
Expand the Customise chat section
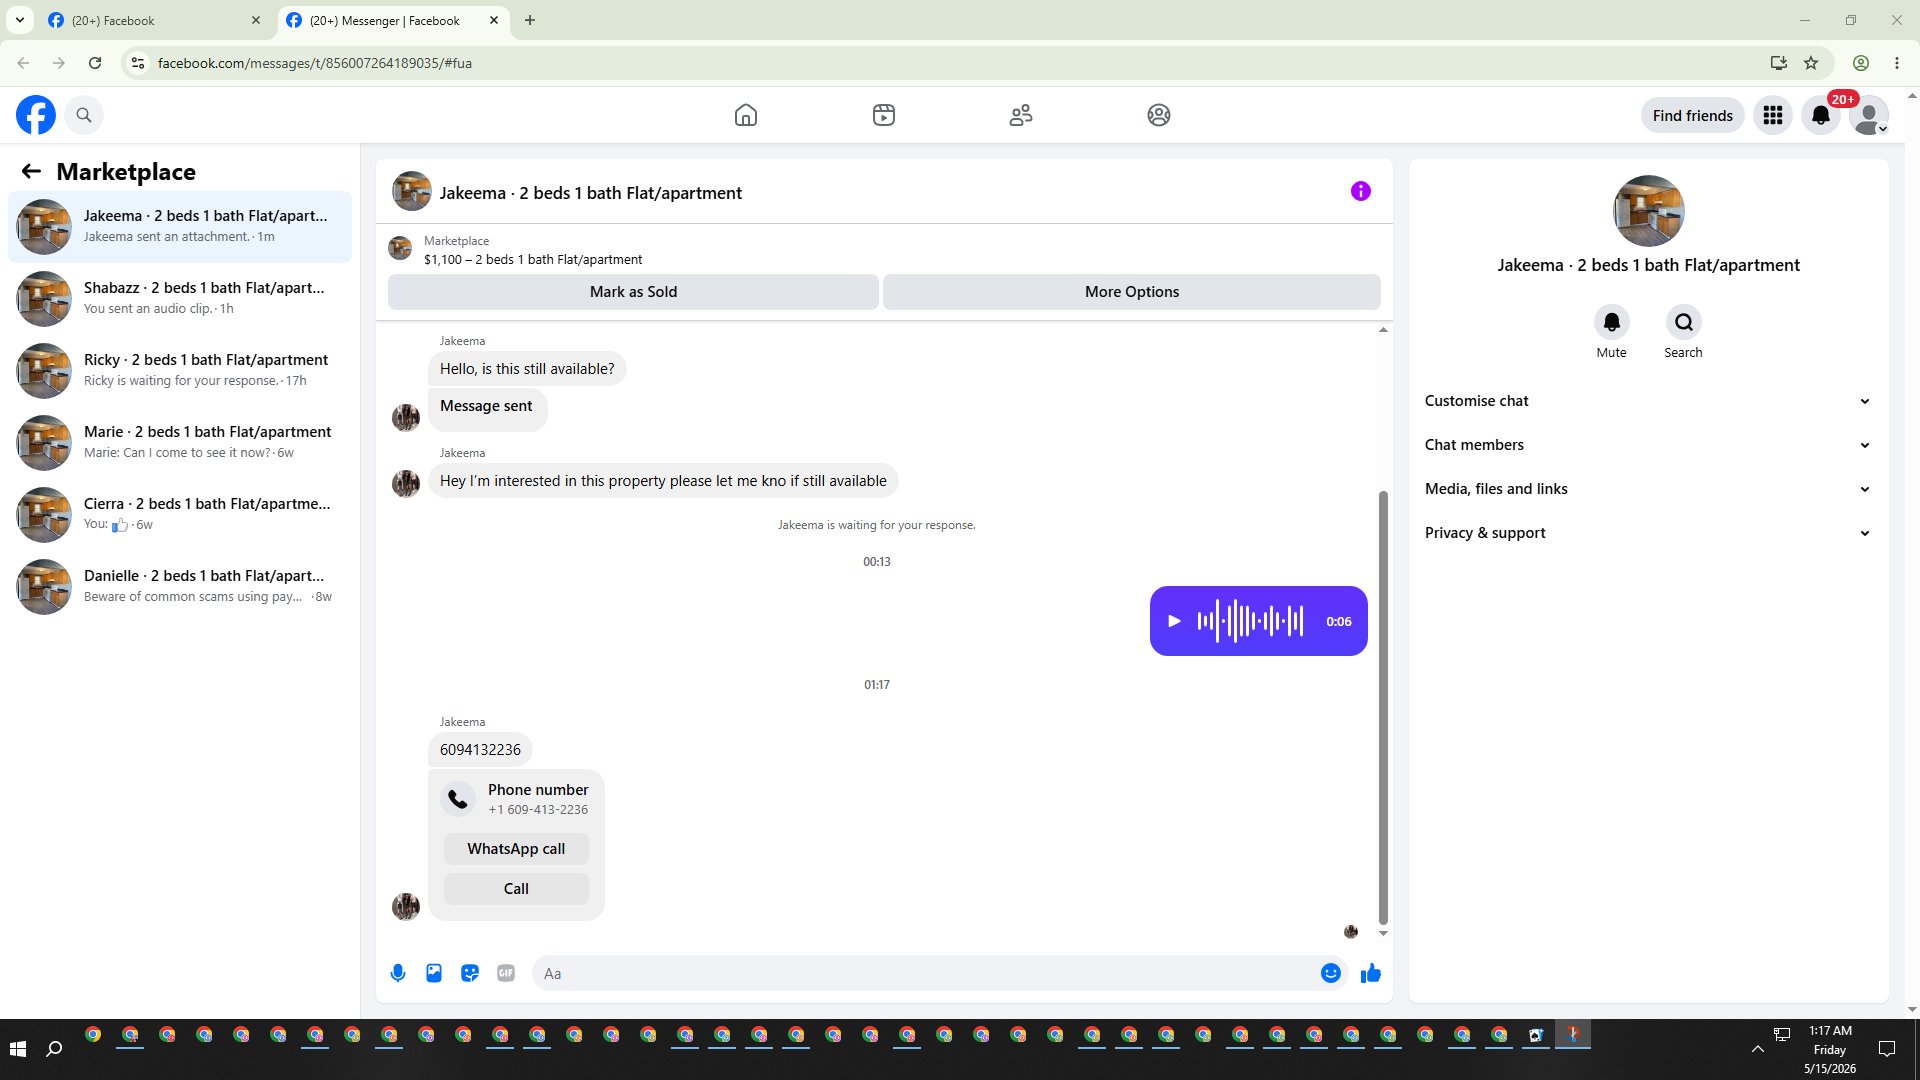(1648, 401)
